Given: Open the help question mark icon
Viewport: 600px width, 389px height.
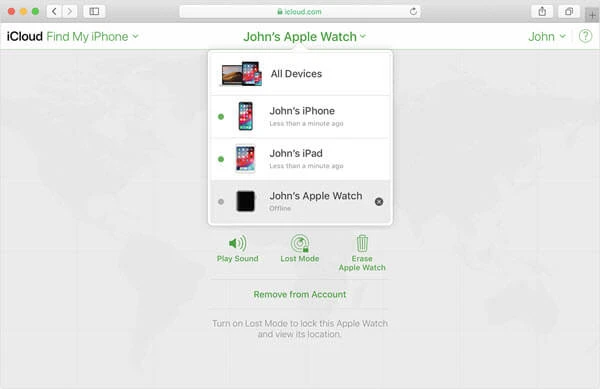Looking at the screenshot, I should pos(585,36).
